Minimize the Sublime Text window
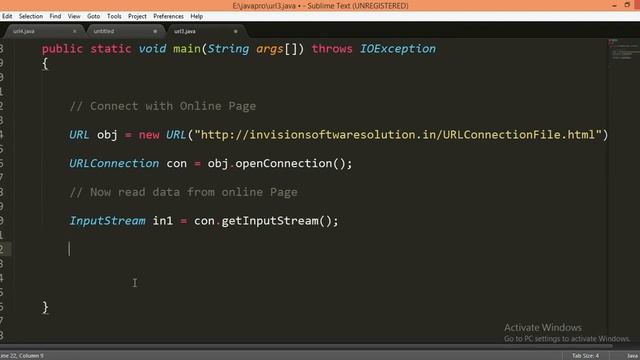The image size is (640, 360). tap(614, 5)
